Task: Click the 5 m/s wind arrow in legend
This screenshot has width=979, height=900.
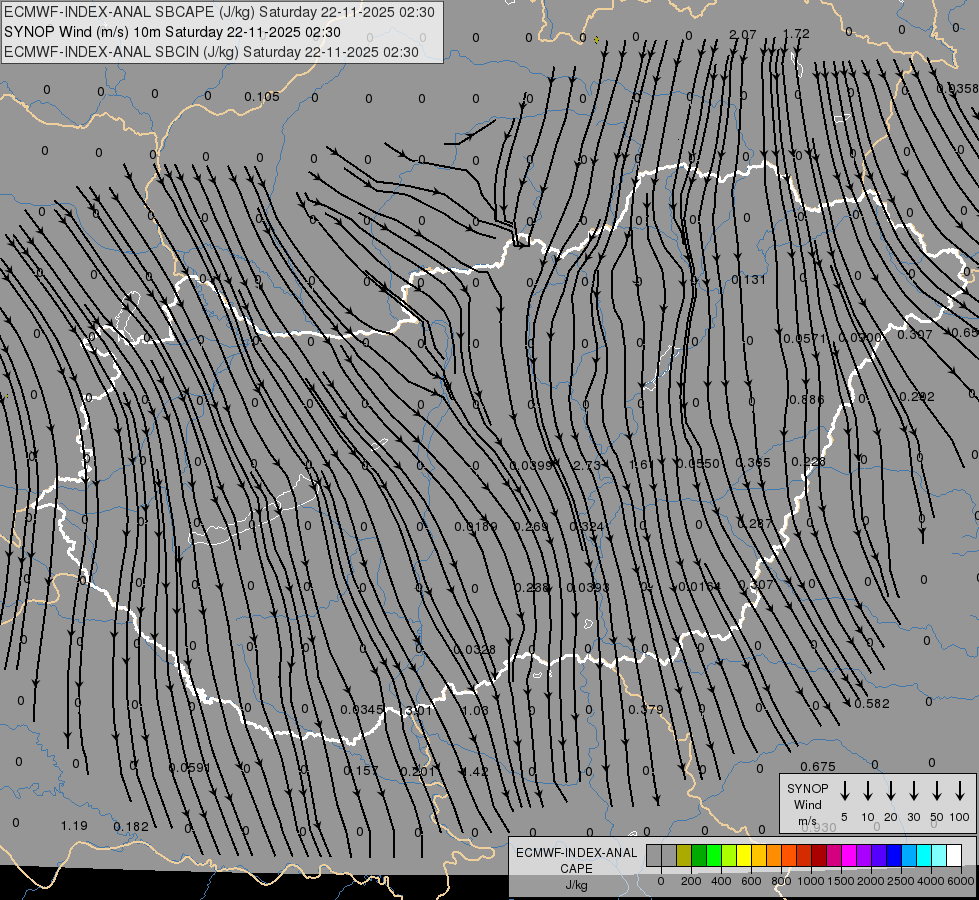Action: click(845, 791)
